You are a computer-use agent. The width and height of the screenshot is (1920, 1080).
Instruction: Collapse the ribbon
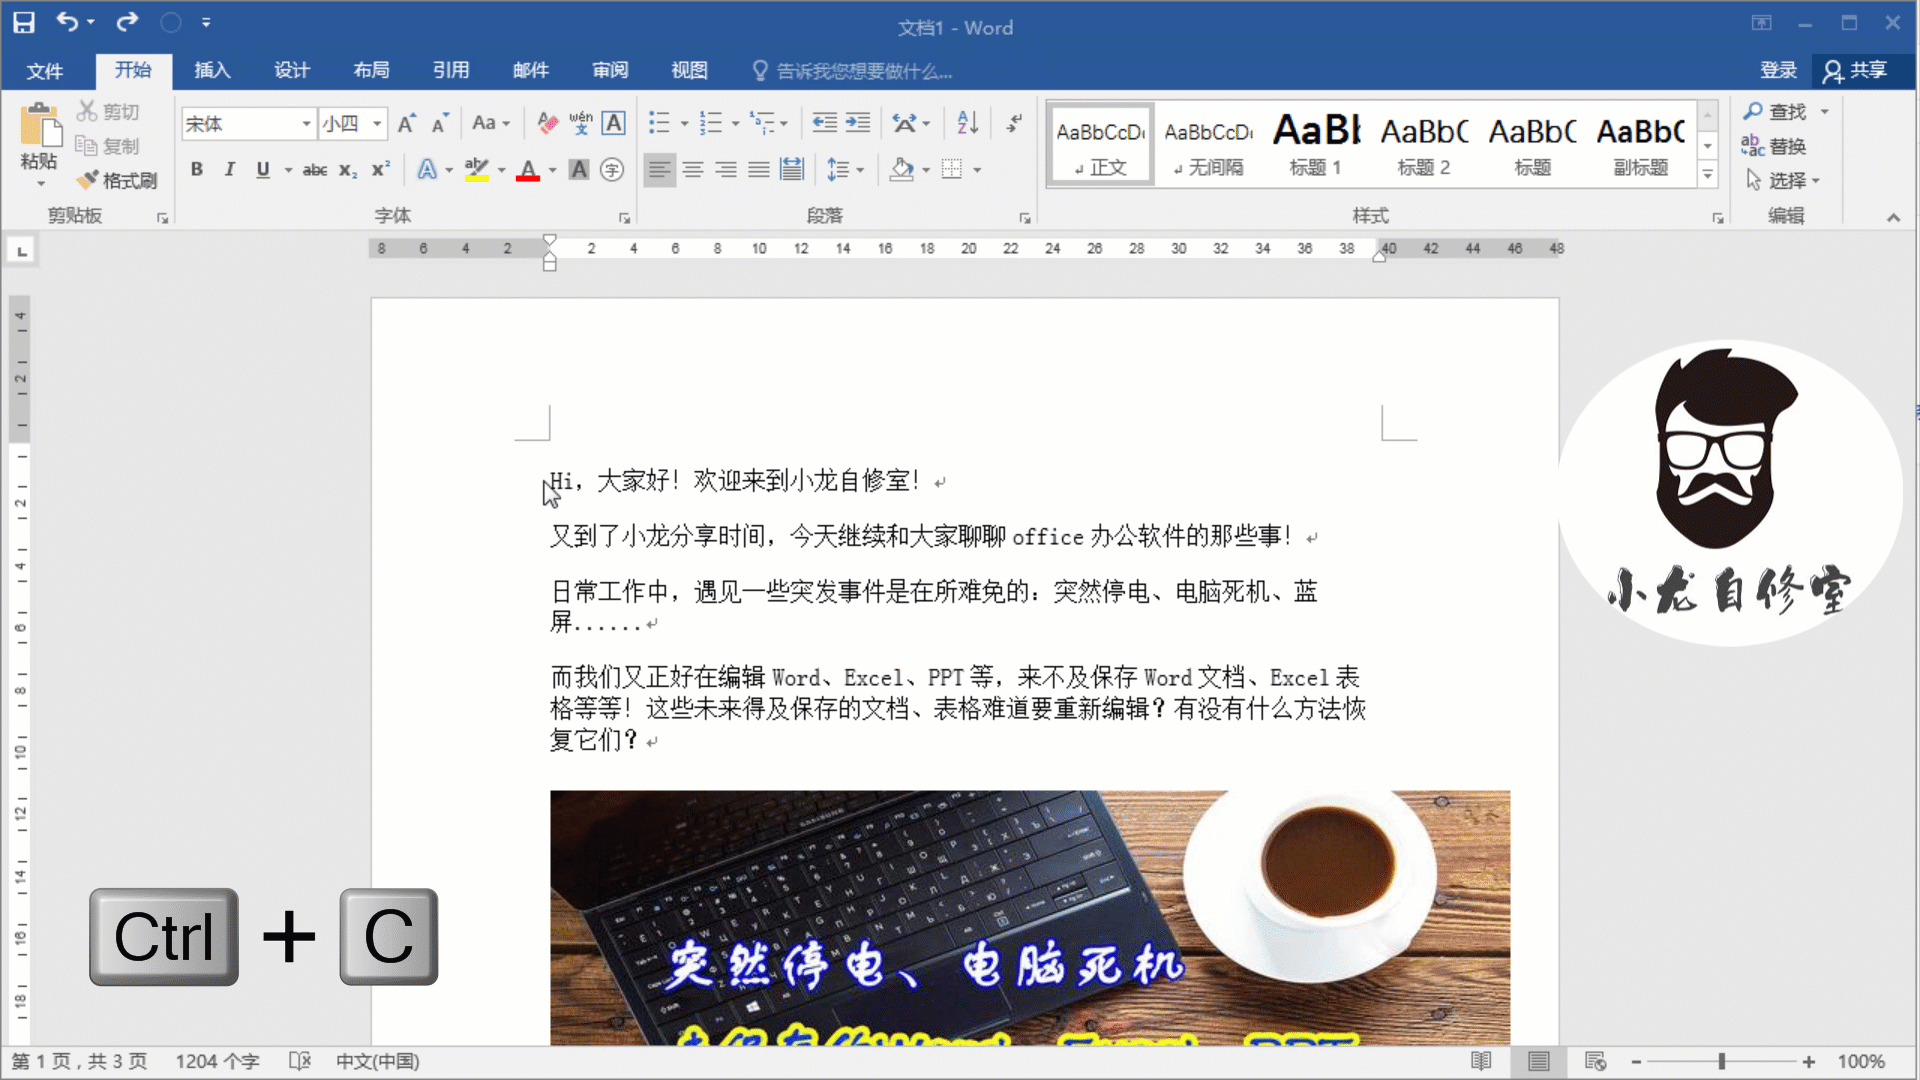[1893, 217]
